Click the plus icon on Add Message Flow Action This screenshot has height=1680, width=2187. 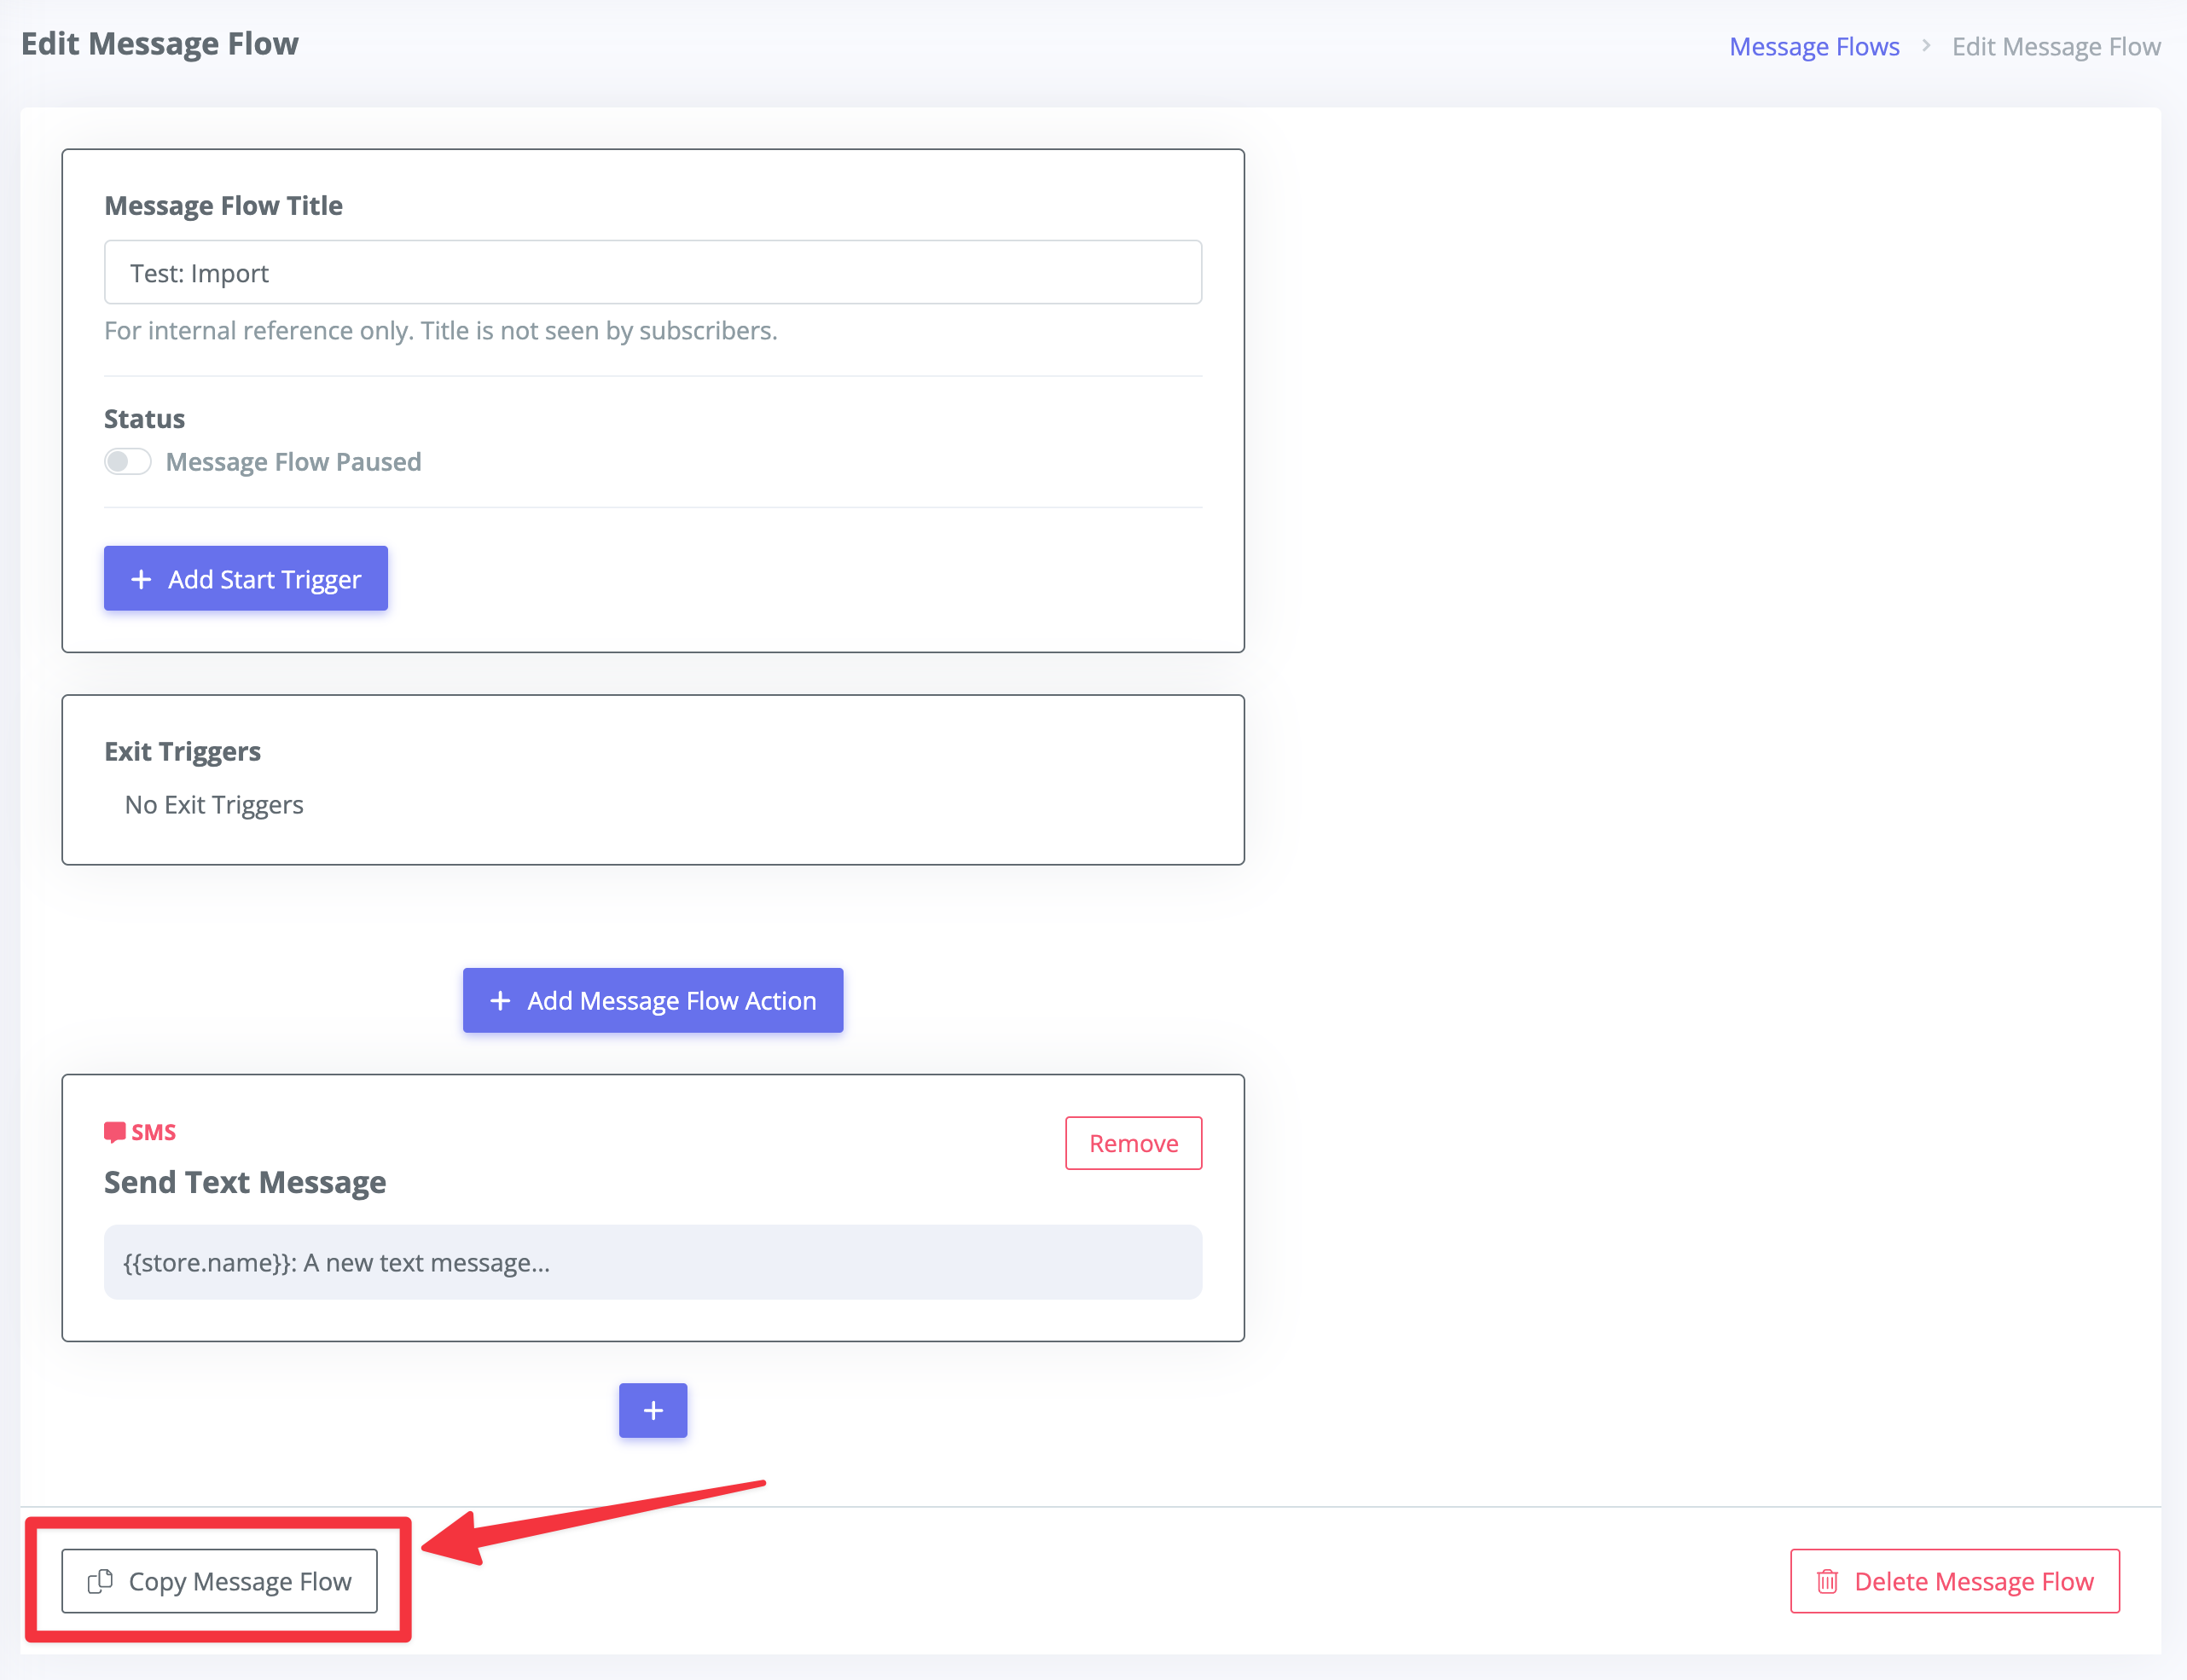[x=500, y=1000]
